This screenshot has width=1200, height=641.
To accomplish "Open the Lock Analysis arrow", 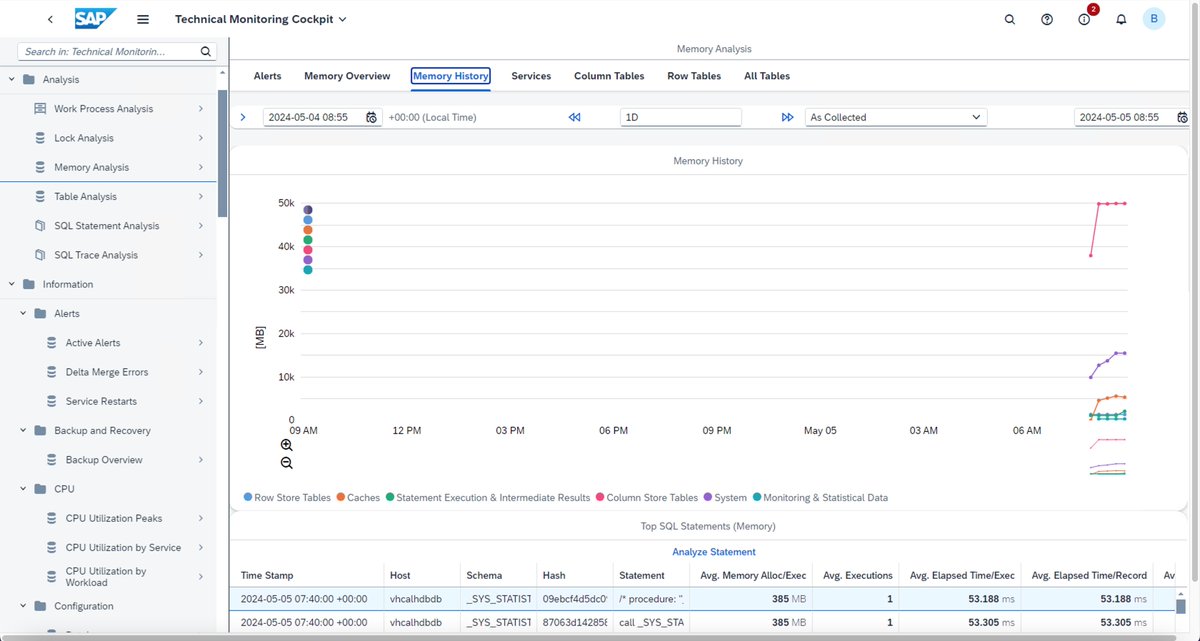I will coord(200,138).
